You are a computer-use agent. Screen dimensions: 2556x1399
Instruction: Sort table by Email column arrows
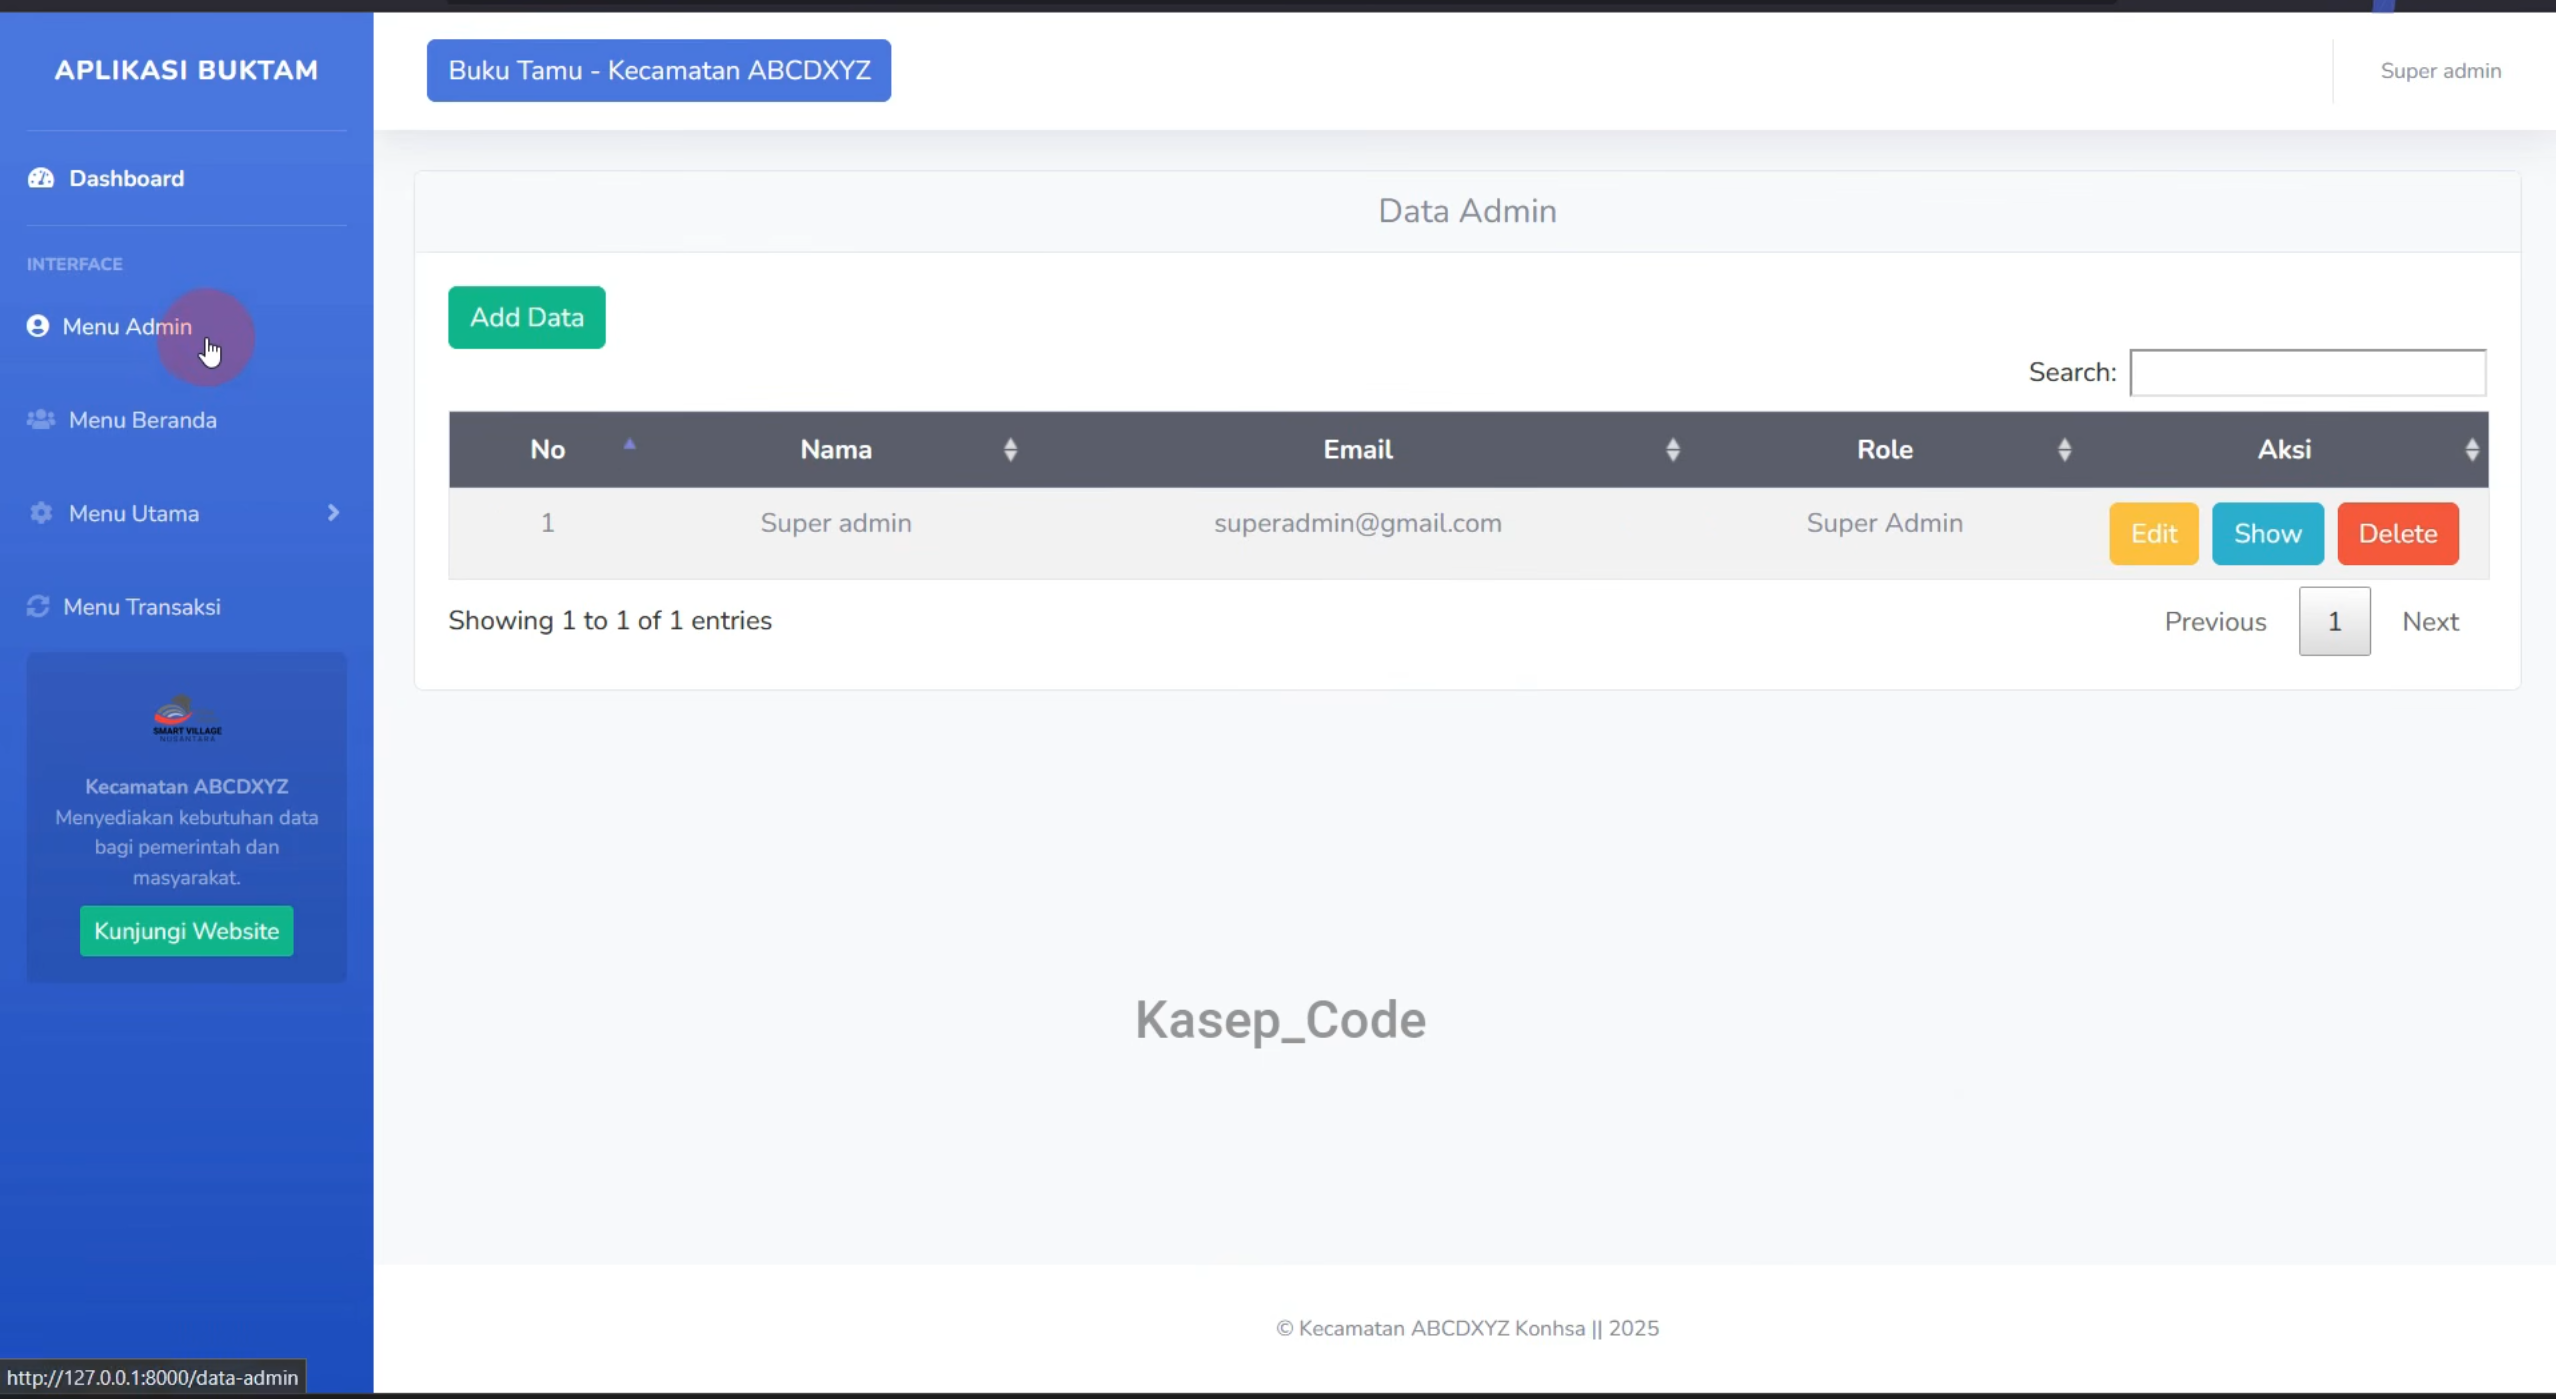[x=1672, y=450]
